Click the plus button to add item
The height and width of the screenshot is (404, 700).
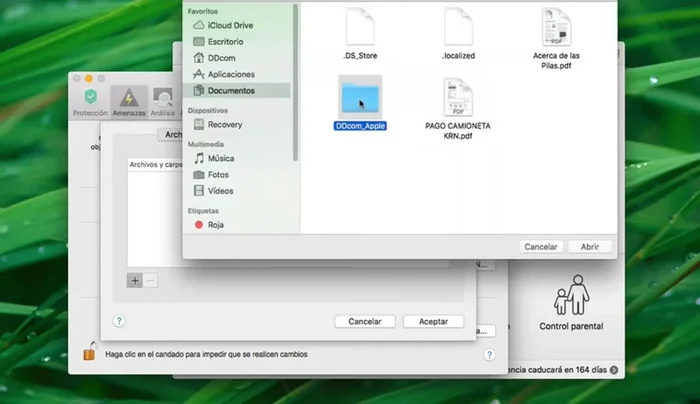135,281
